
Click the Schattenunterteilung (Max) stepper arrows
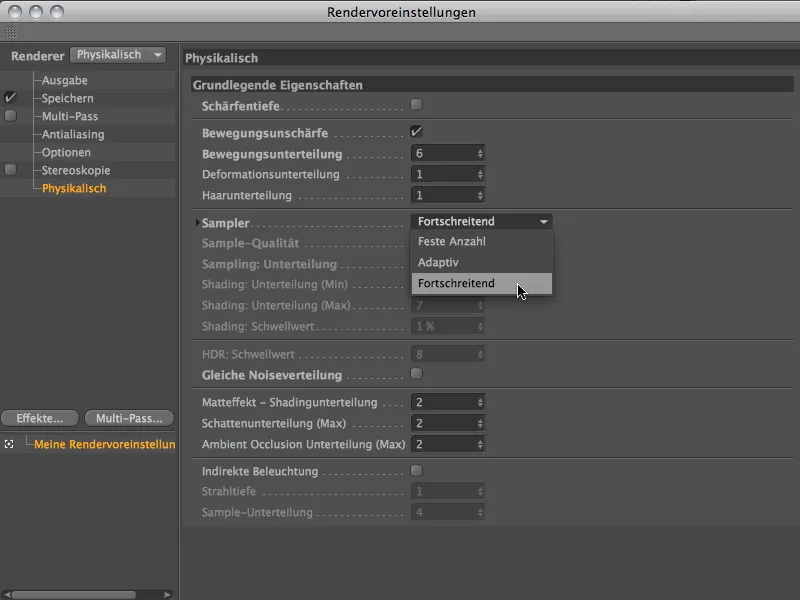tap(480, 423)
